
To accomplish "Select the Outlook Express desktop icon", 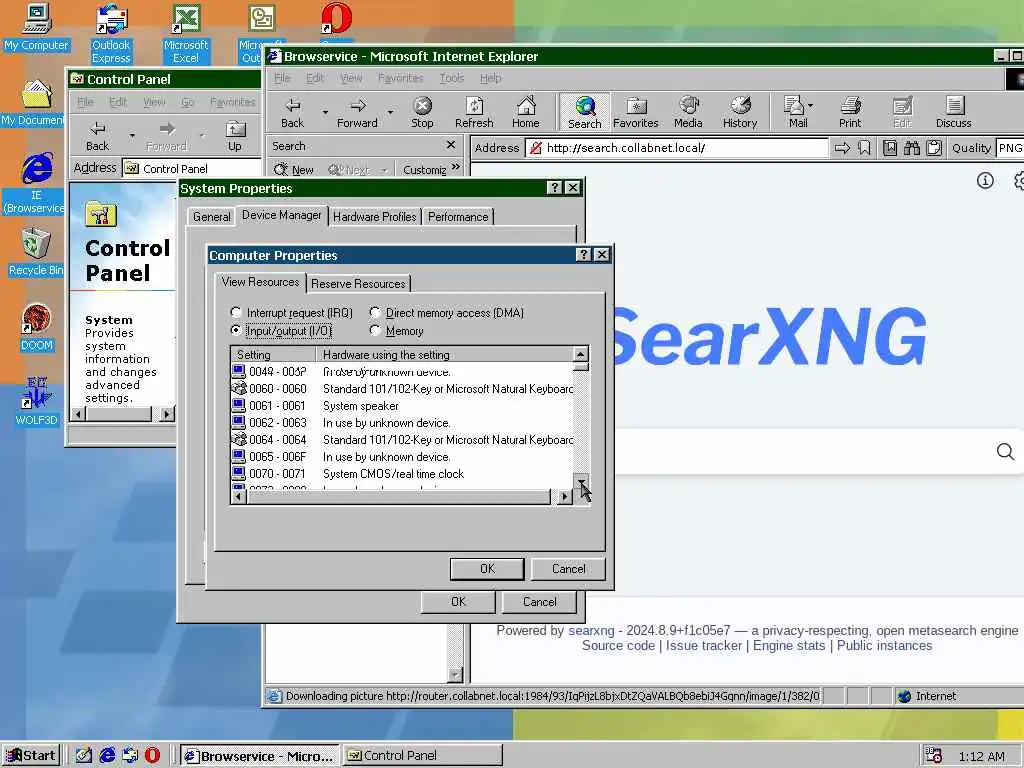I will [x=111, y=34].
